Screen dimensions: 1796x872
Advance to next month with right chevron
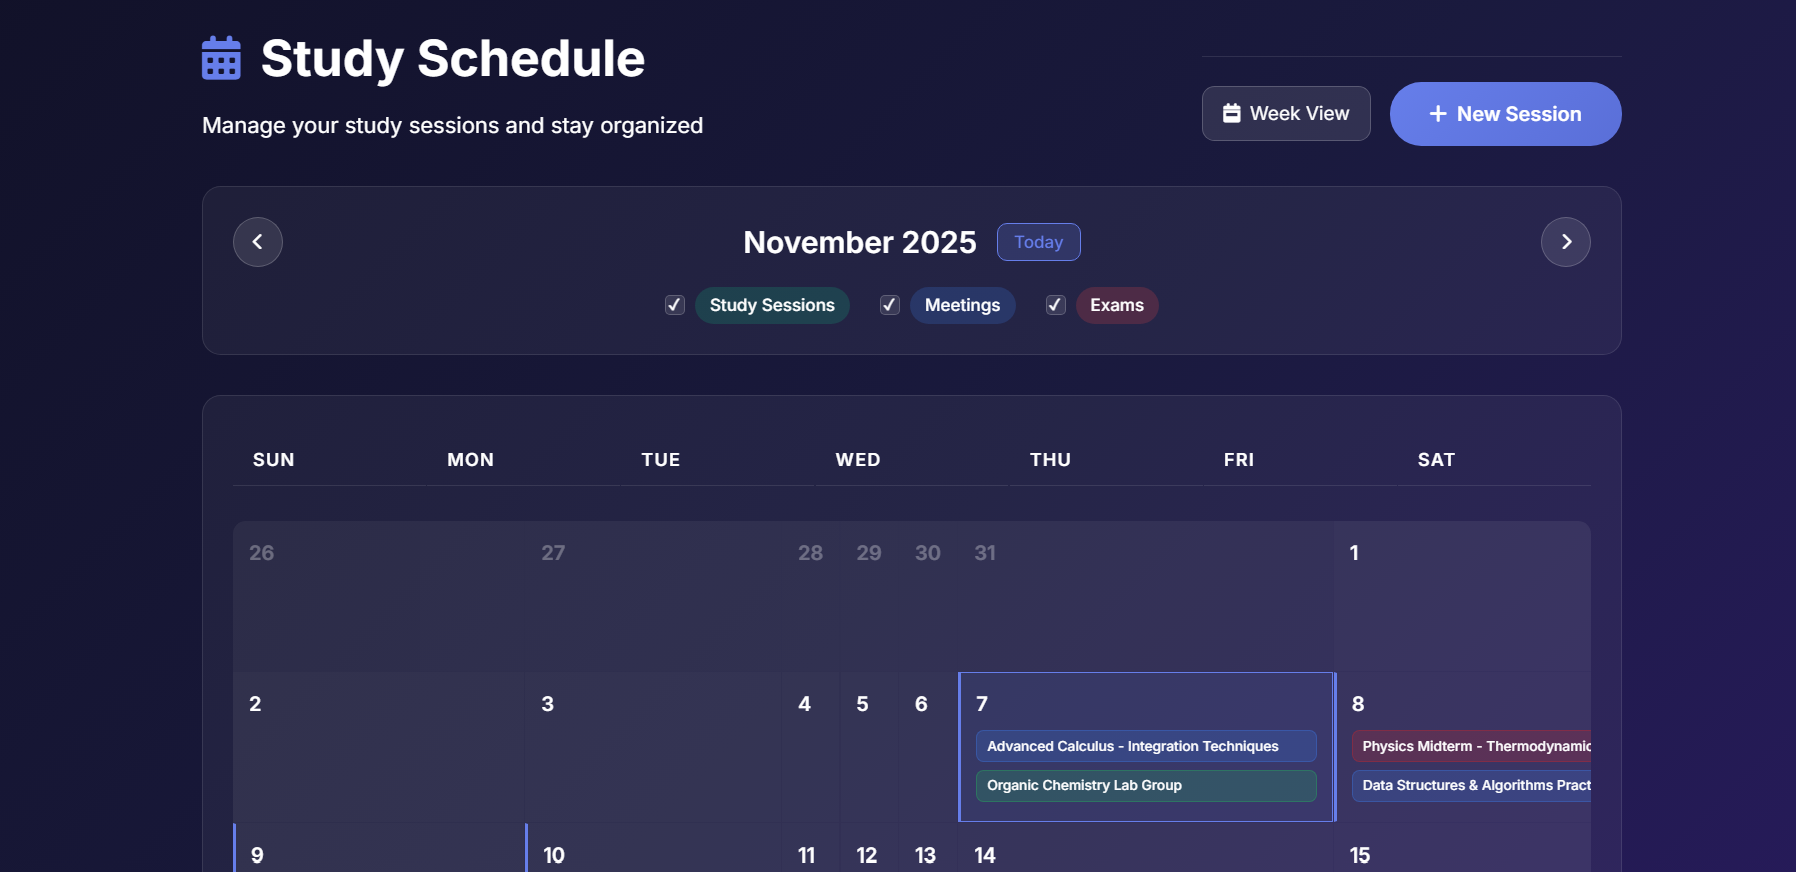tap(1565, 242)
